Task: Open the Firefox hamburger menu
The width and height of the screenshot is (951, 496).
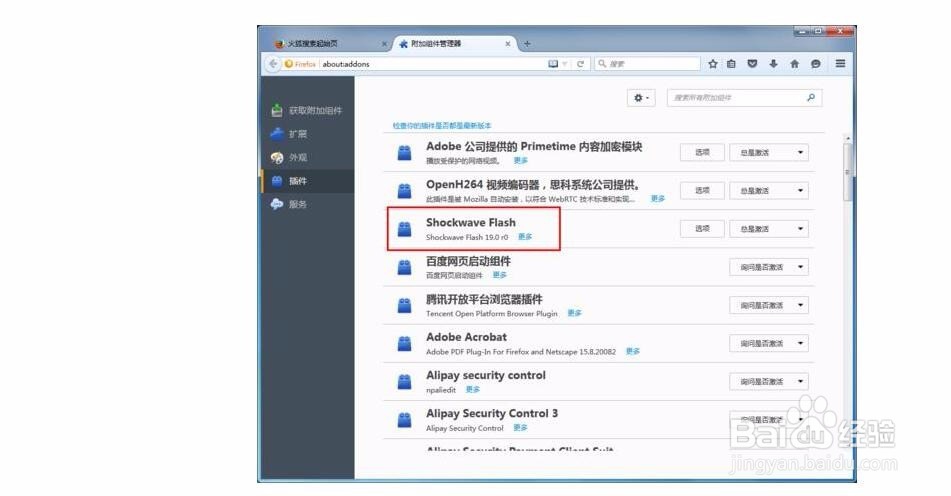Action: (840, 64)
